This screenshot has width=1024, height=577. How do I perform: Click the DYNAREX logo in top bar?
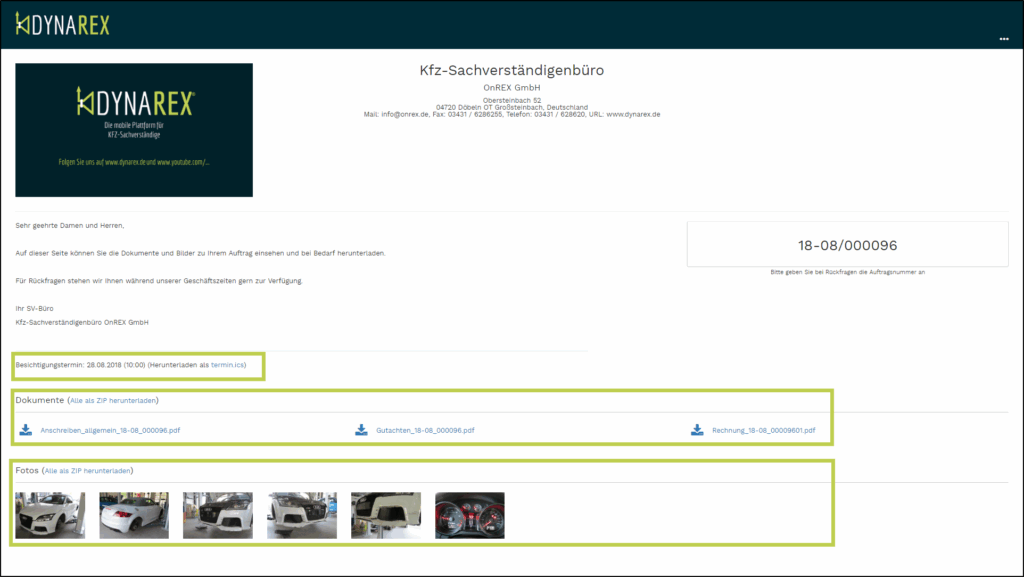pyautogui.click(x=63, y=24)
